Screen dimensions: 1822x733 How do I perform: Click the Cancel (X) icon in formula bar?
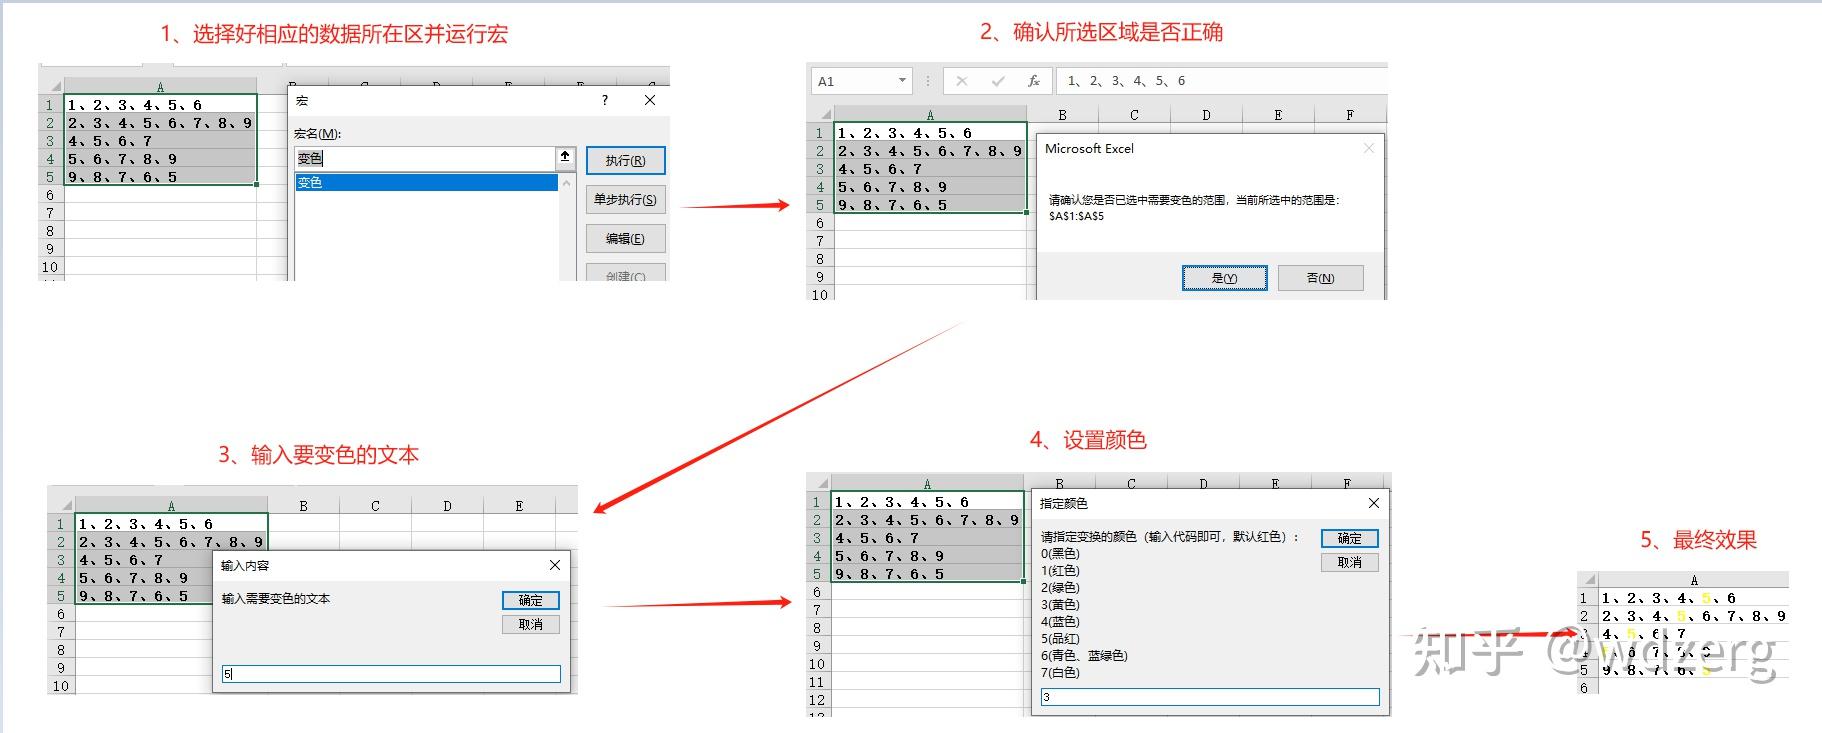click(x=962, y=81)
